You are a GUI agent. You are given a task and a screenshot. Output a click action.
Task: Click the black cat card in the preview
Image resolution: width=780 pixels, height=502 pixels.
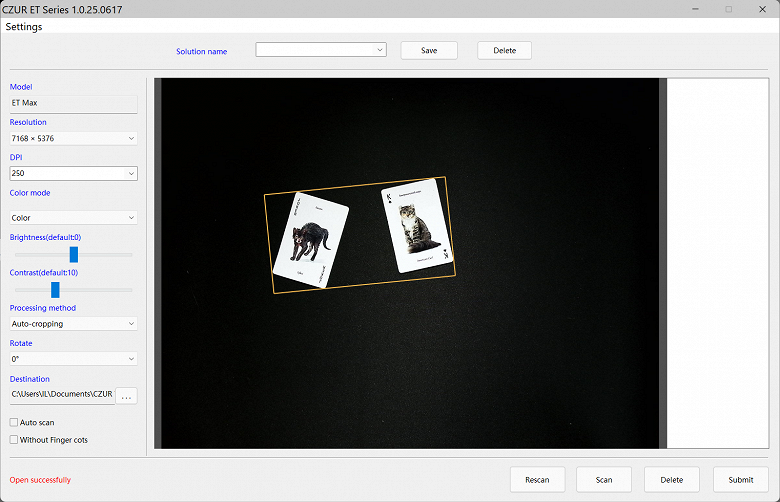(x=311, y=240)
